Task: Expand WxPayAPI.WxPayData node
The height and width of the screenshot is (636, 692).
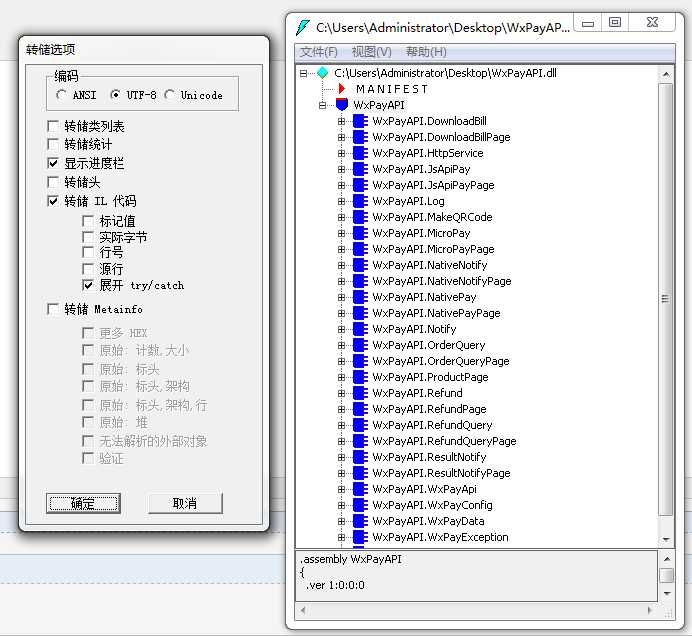Action: (x=341, y=521)
